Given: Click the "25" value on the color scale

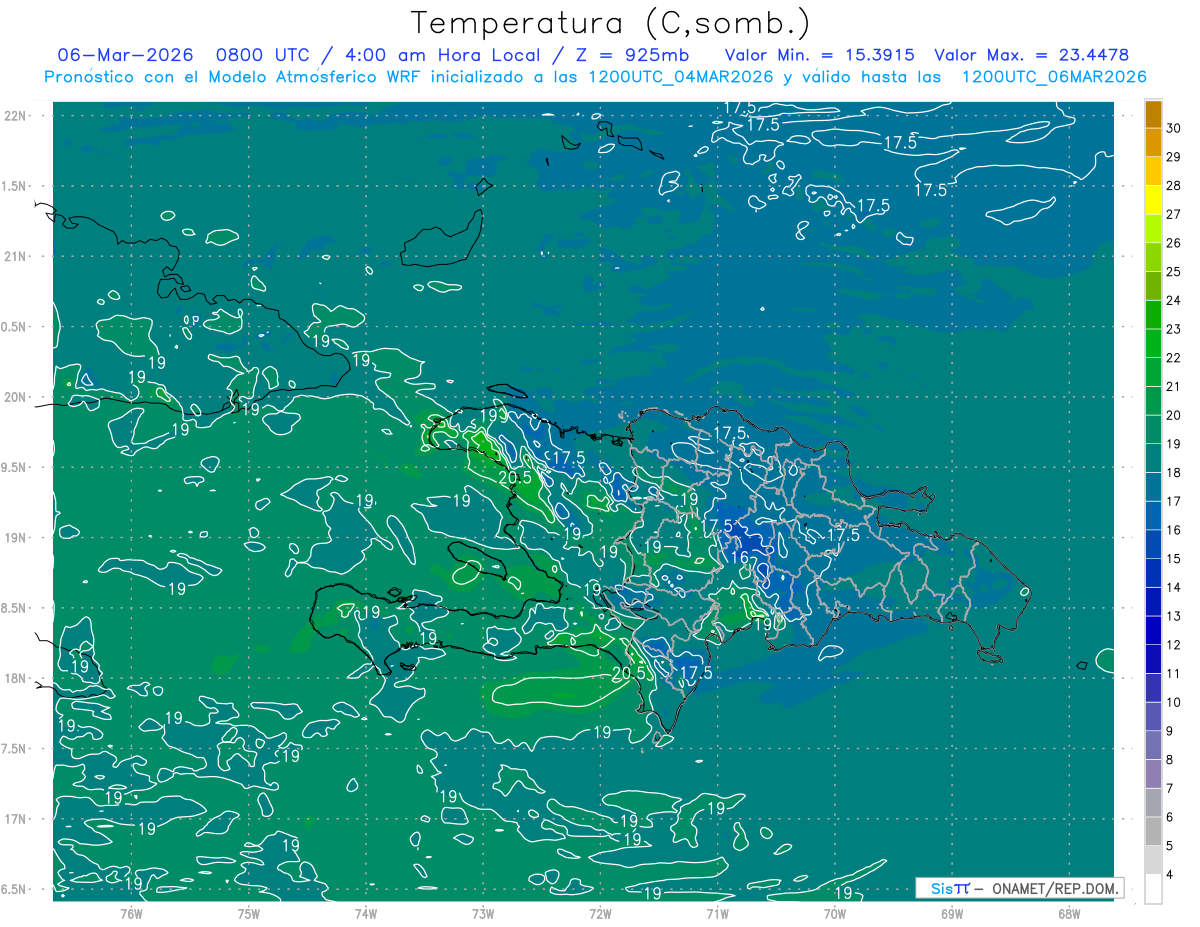Looking at the screenshot, I should [x=1174, y=271].
